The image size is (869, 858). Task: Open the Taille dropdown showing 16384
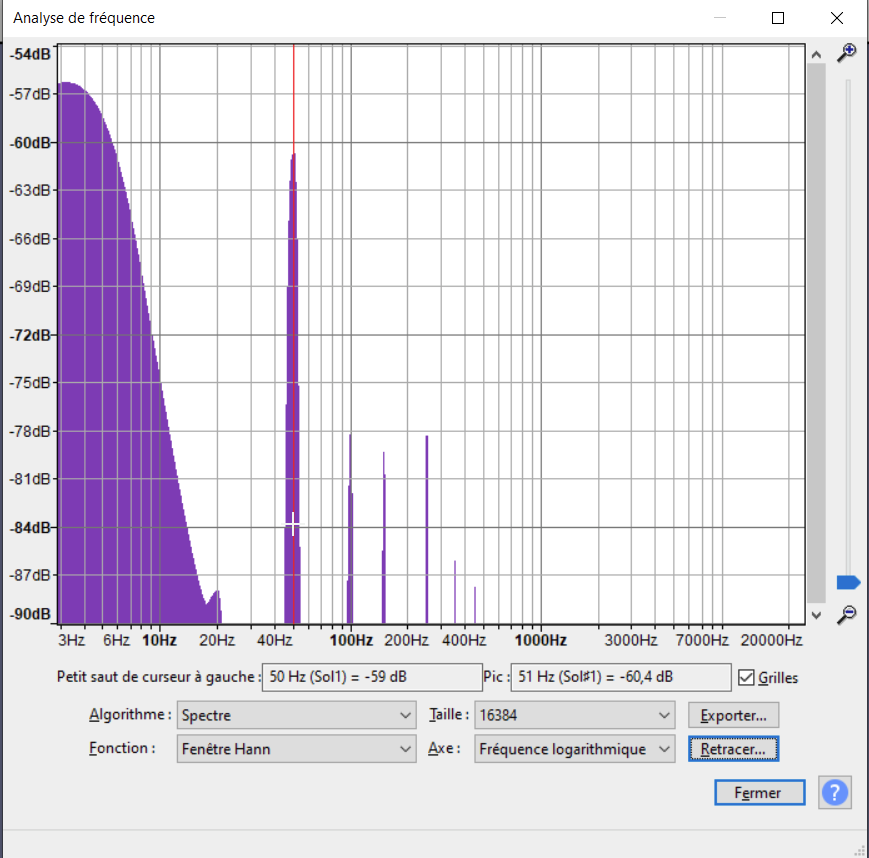click(575, 715)
